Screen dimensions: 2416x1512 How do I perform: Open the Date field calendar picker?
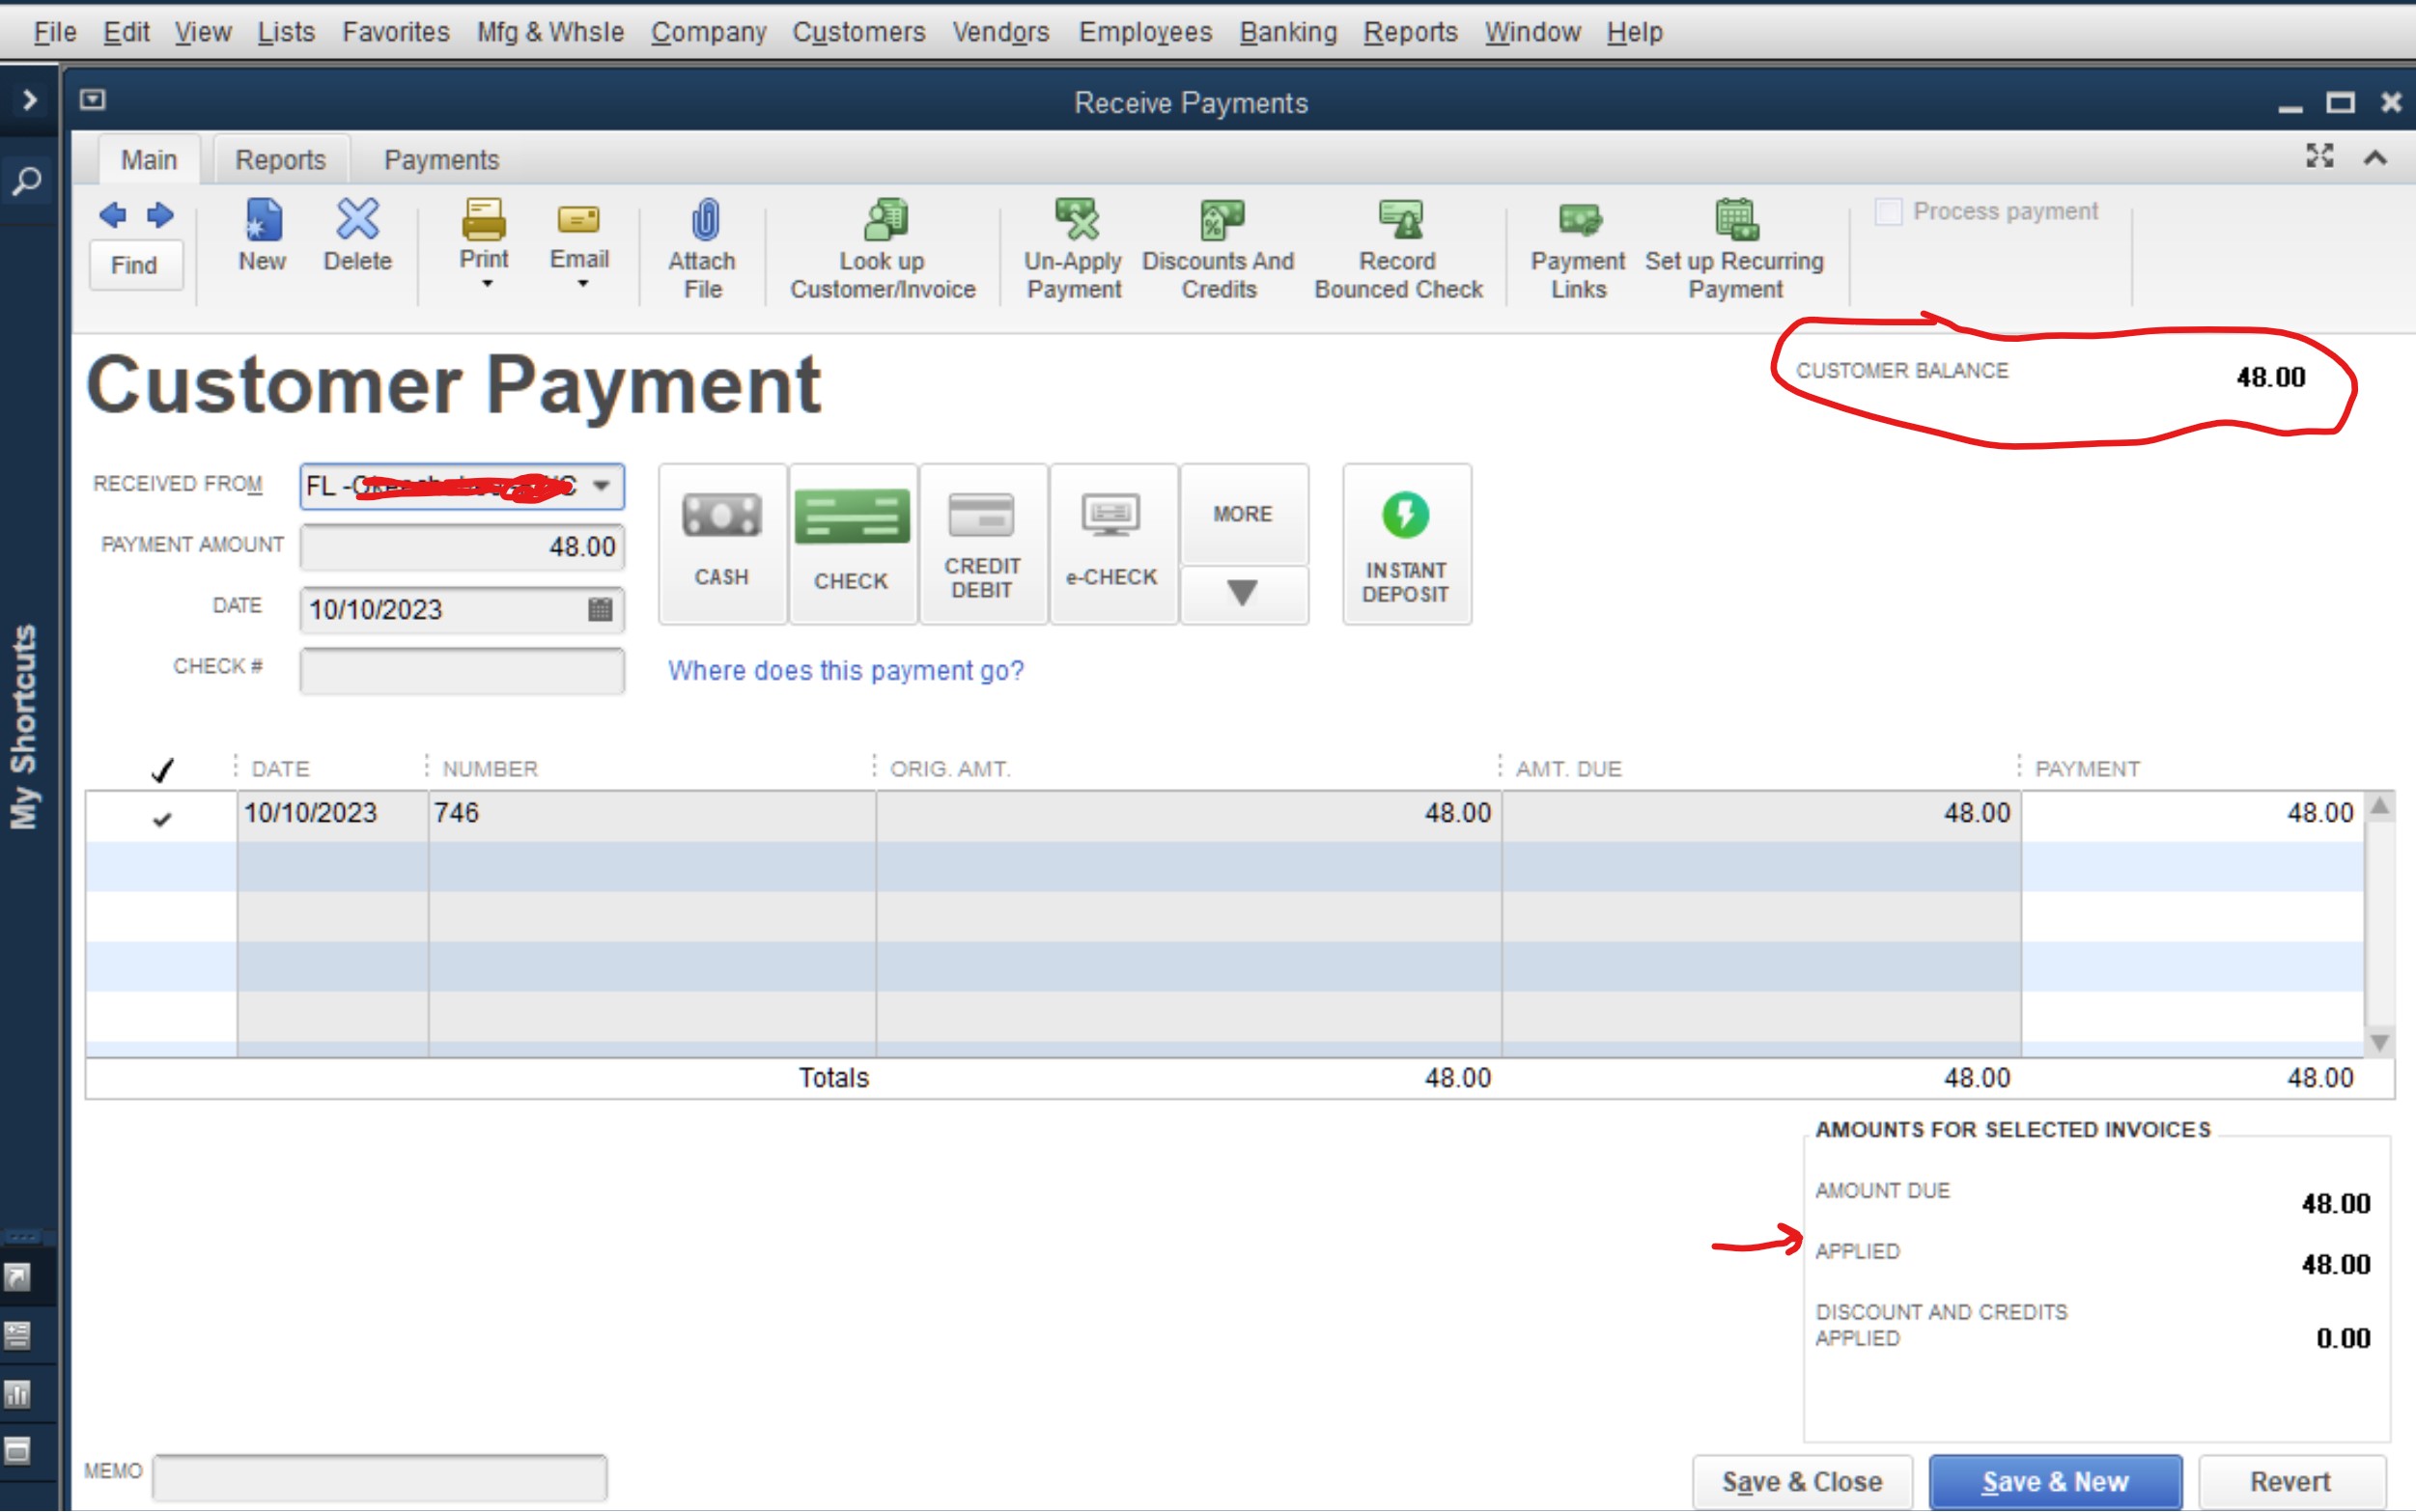point(600,609)
